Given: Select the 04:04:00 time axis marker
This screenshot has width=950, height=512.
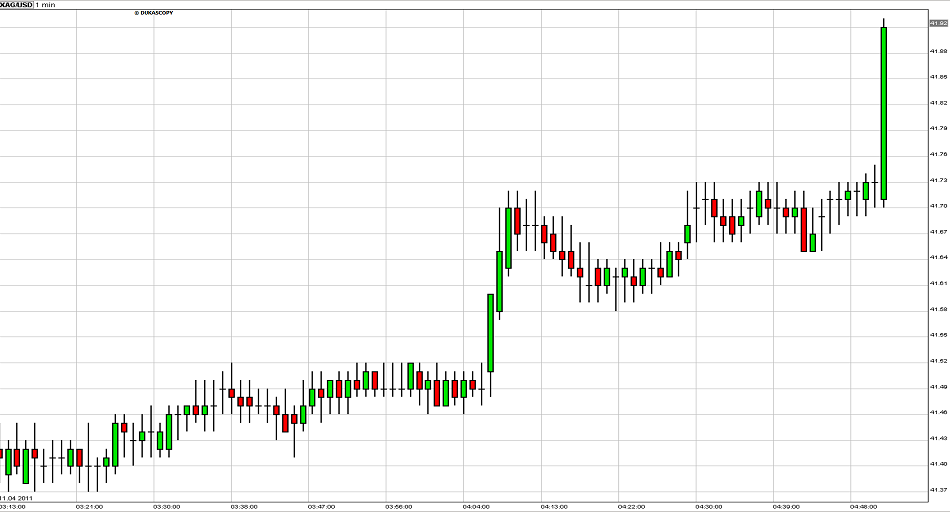Looking at the screenshot, I should point(476,506).
